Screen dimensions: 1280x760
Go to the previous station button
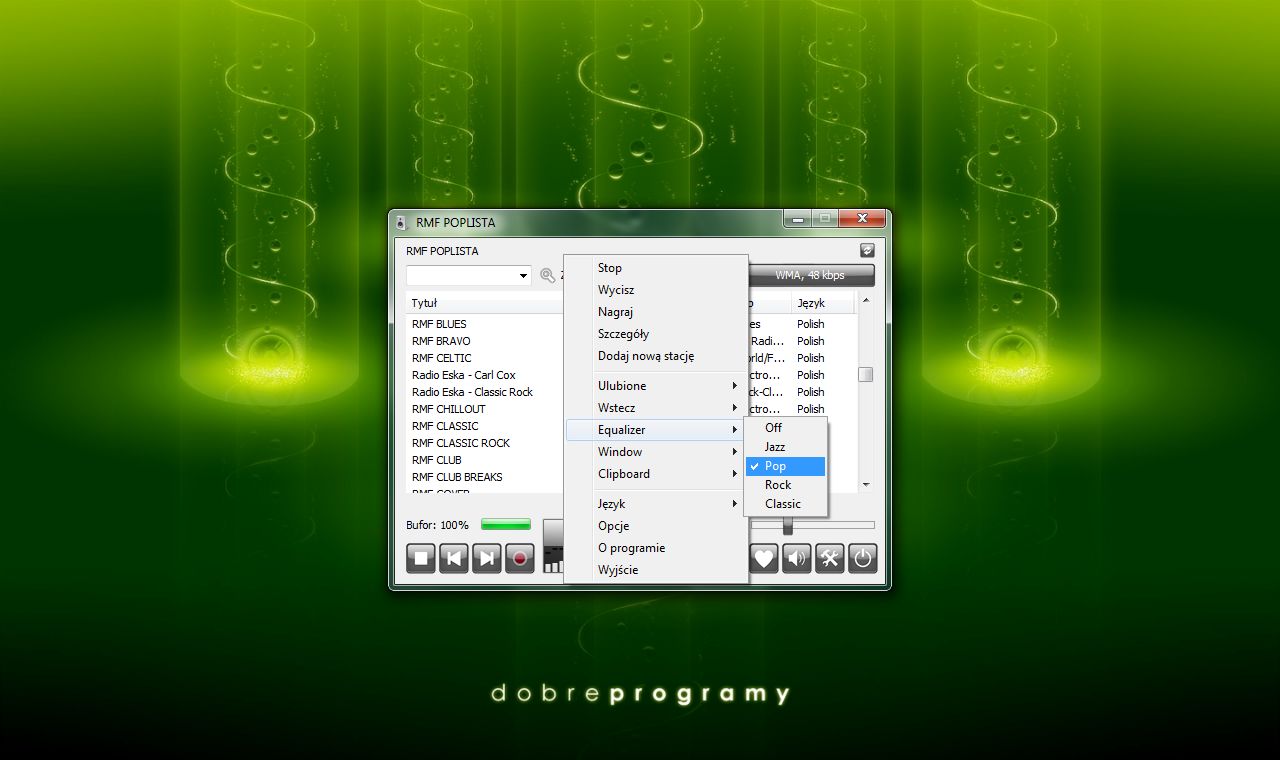[454, 558]
